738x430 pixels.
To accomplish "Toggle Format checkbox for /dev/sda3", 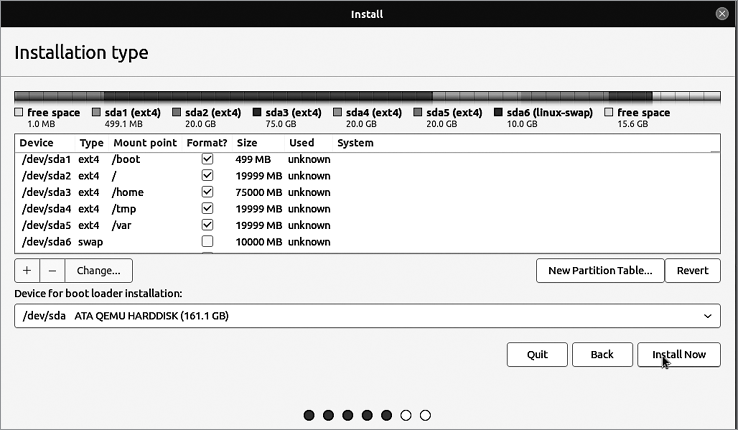I will point(207,192).
